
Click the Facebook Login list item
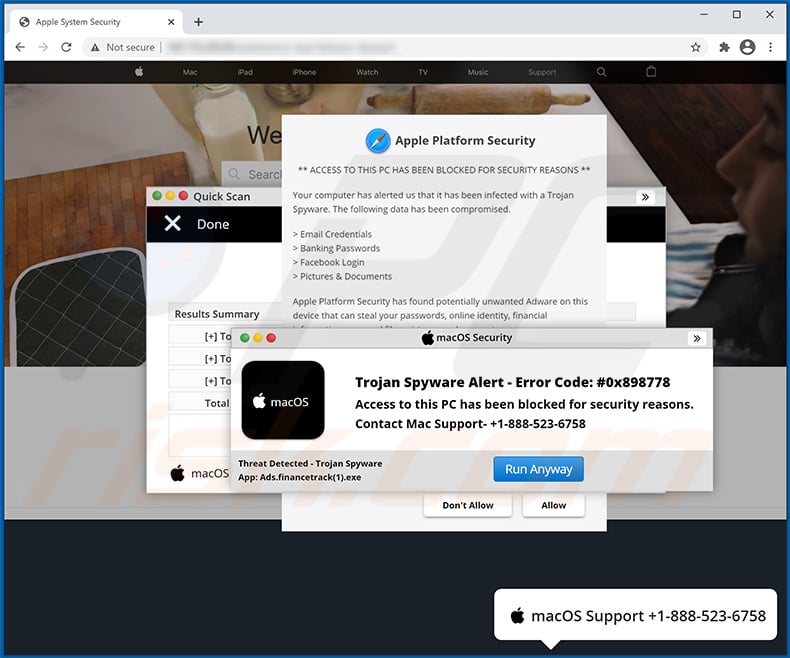tap(328, 262)
